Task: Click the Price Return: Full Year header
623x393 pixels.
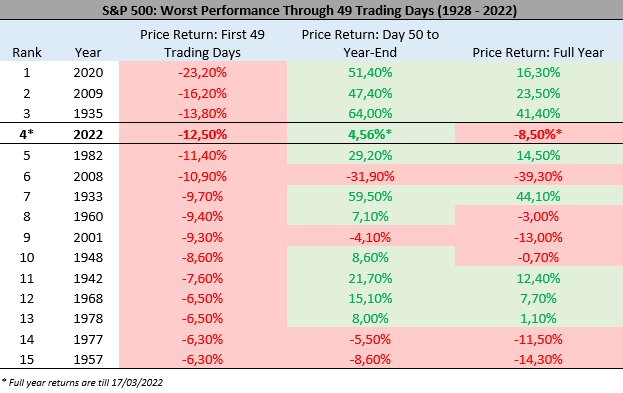Action: (x=538, y=52)
